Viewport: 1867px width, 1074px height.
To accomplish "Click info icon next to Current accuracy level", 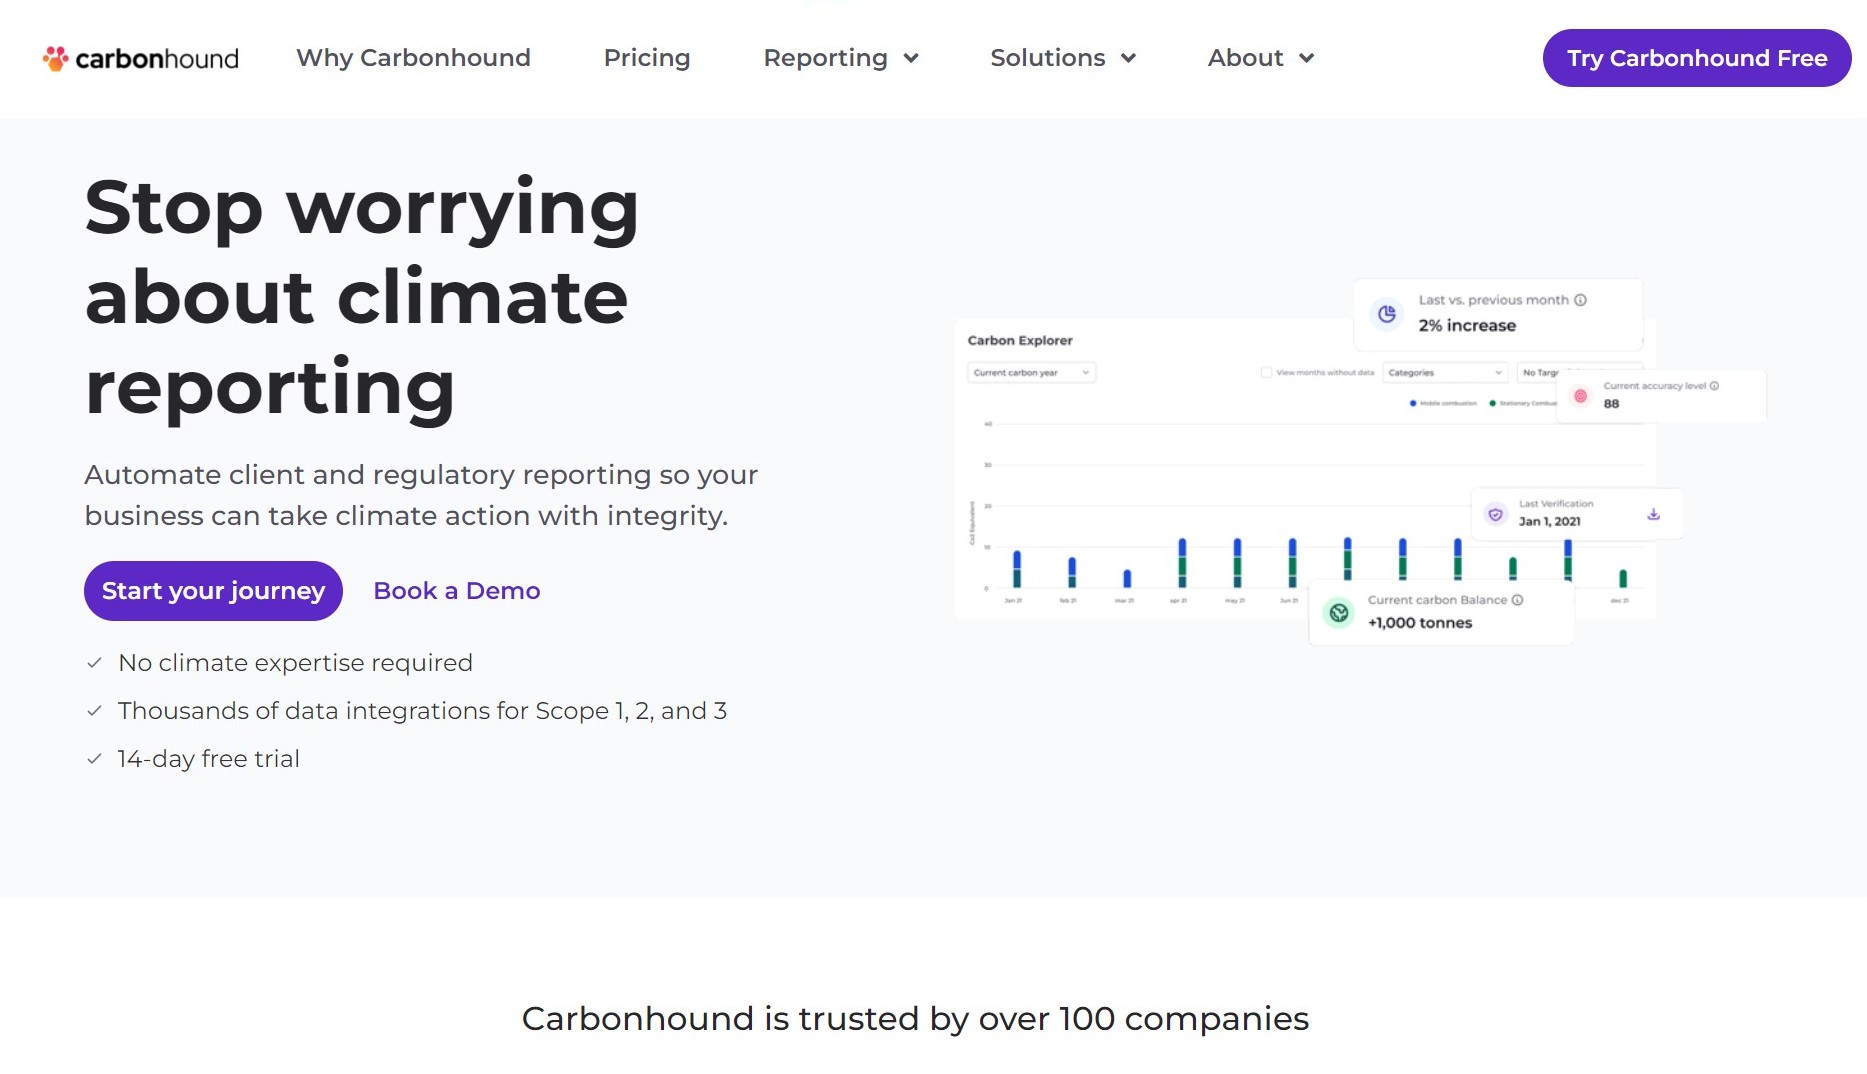I will coord(1714,386).
